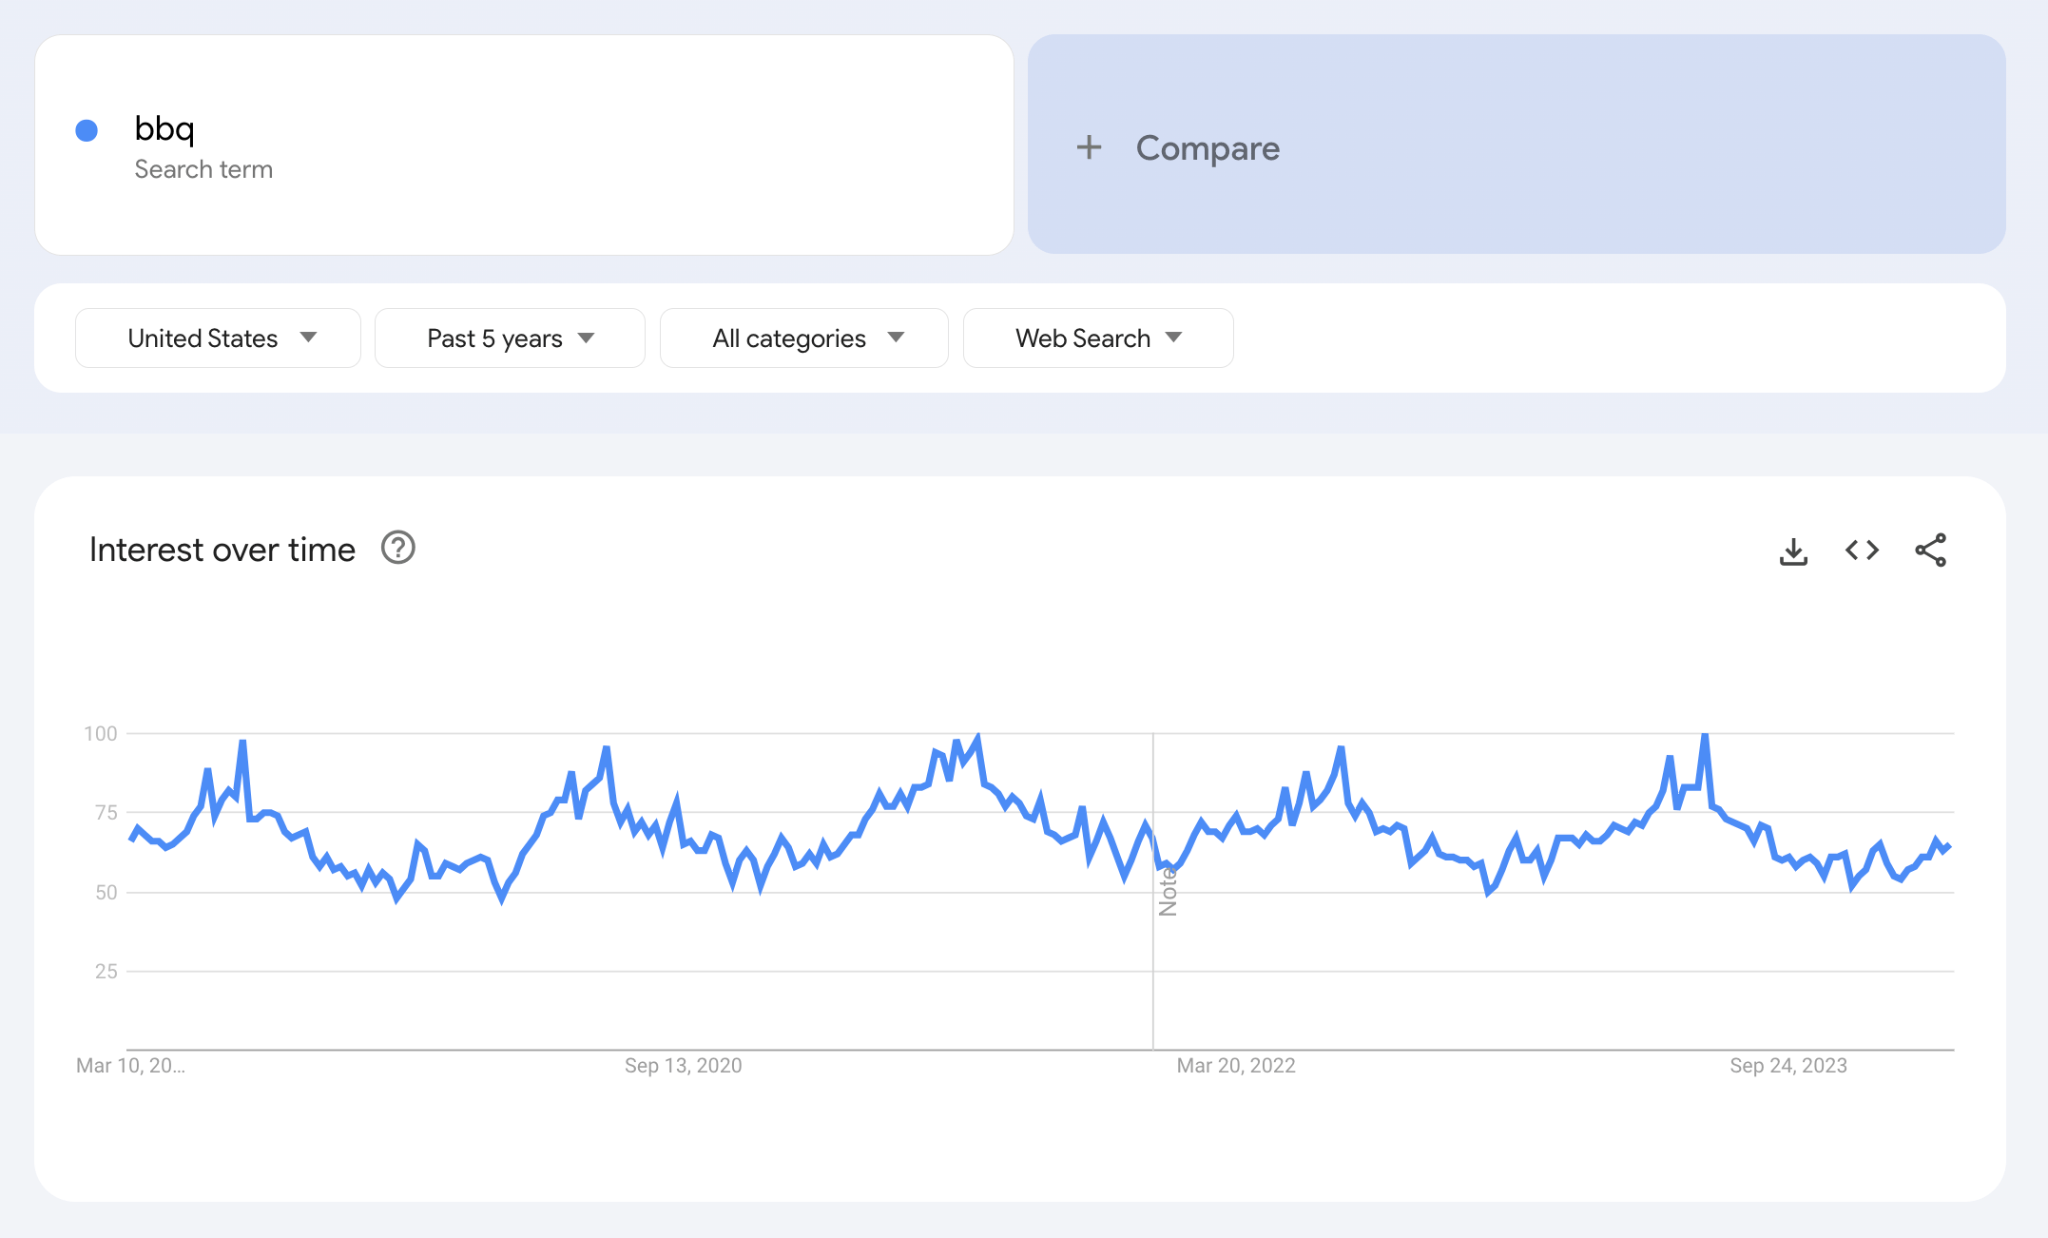The height and width of the screenshot is (1238, 2048).
Task: Click the Interest over time heading
Action: [221, 549]
